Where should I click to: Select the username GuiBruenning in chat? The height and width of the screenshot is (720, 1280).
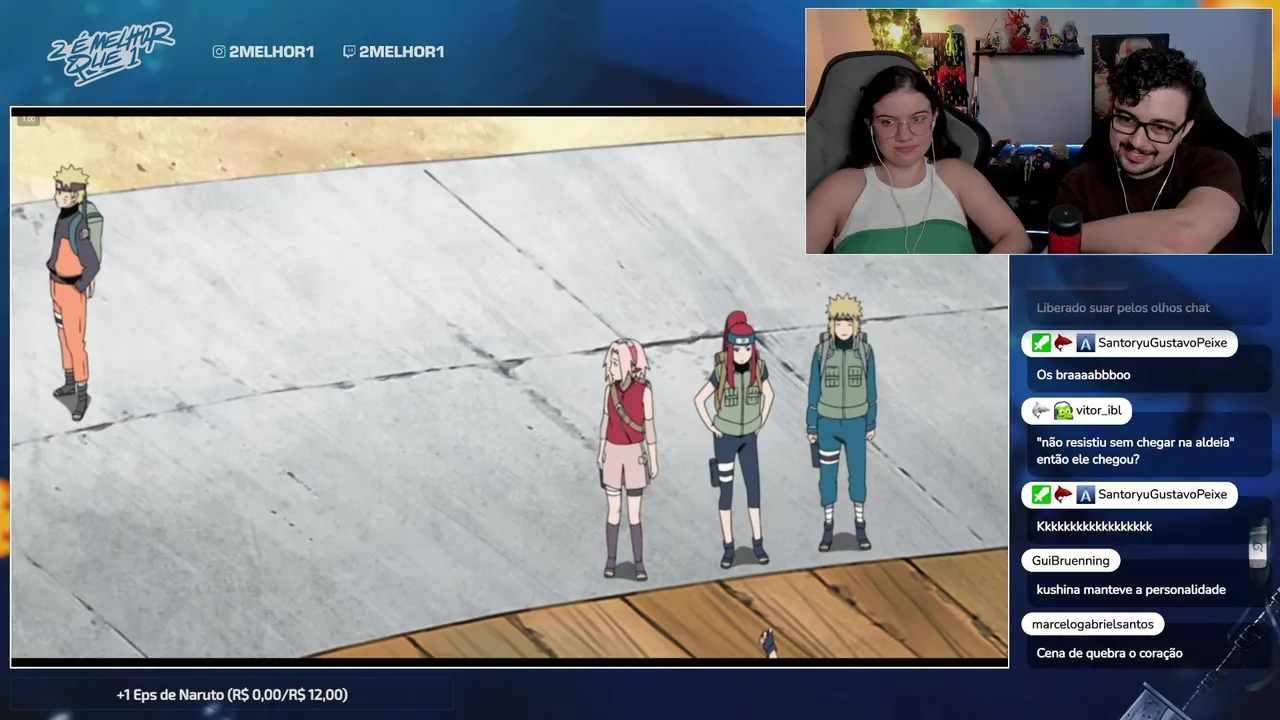point(1071,561)
